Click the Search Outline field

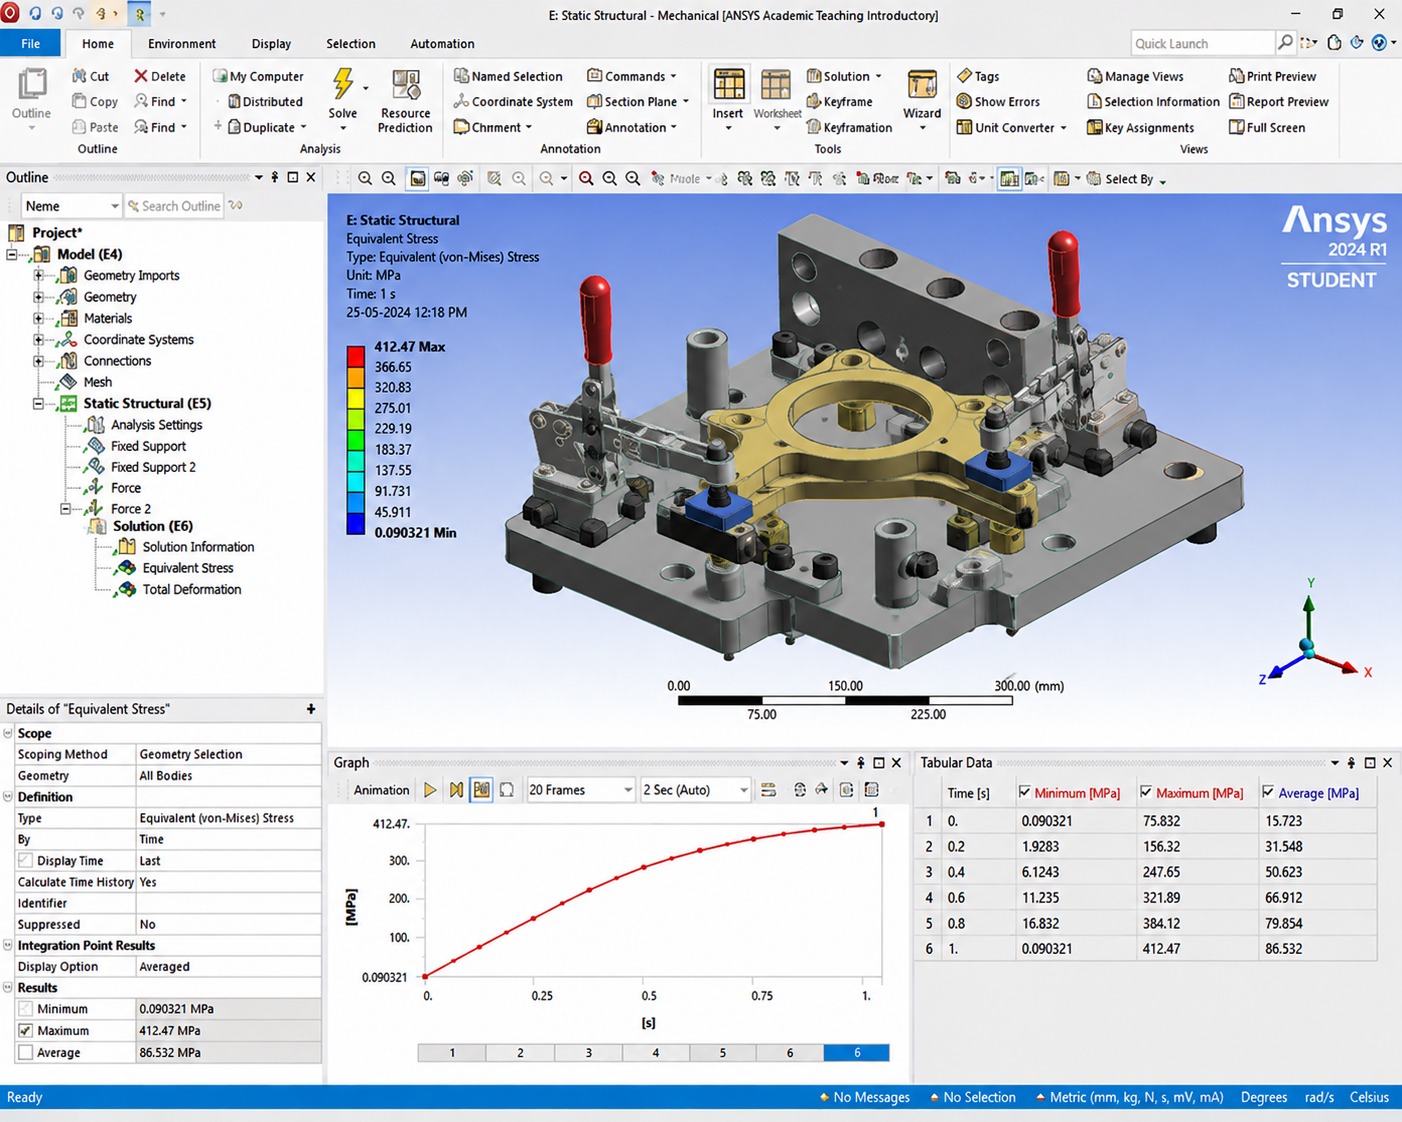point(175,206)
